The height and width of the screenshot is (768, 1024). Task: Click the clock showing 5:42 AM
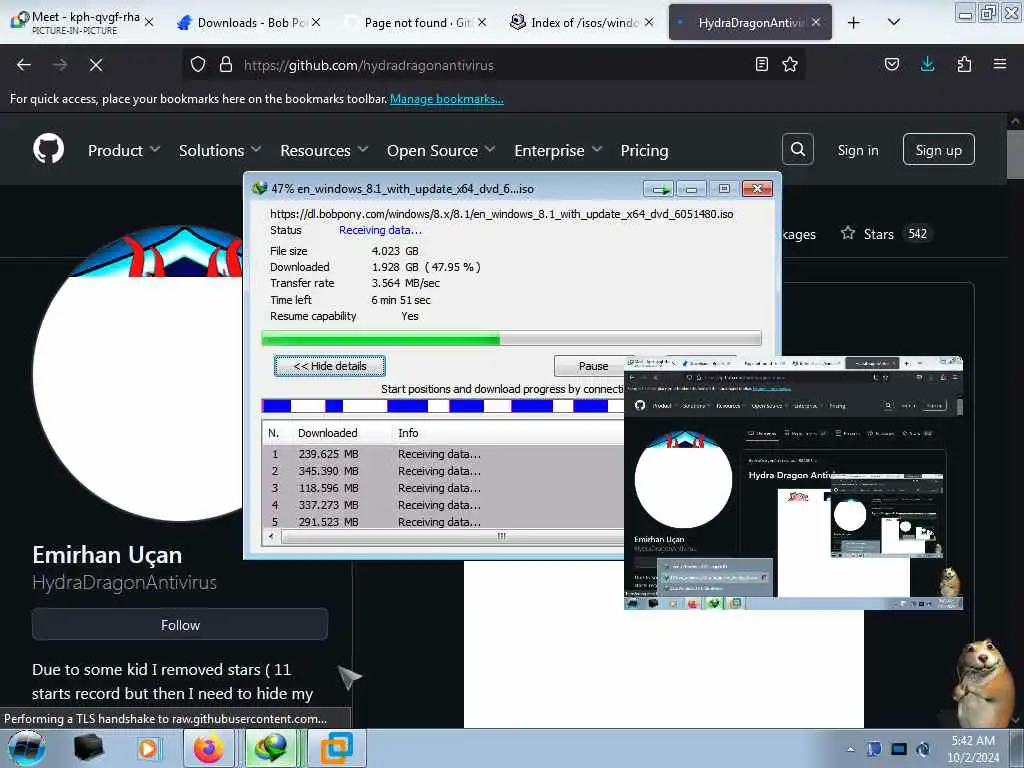pyautogui.click(x=972, y=749)
